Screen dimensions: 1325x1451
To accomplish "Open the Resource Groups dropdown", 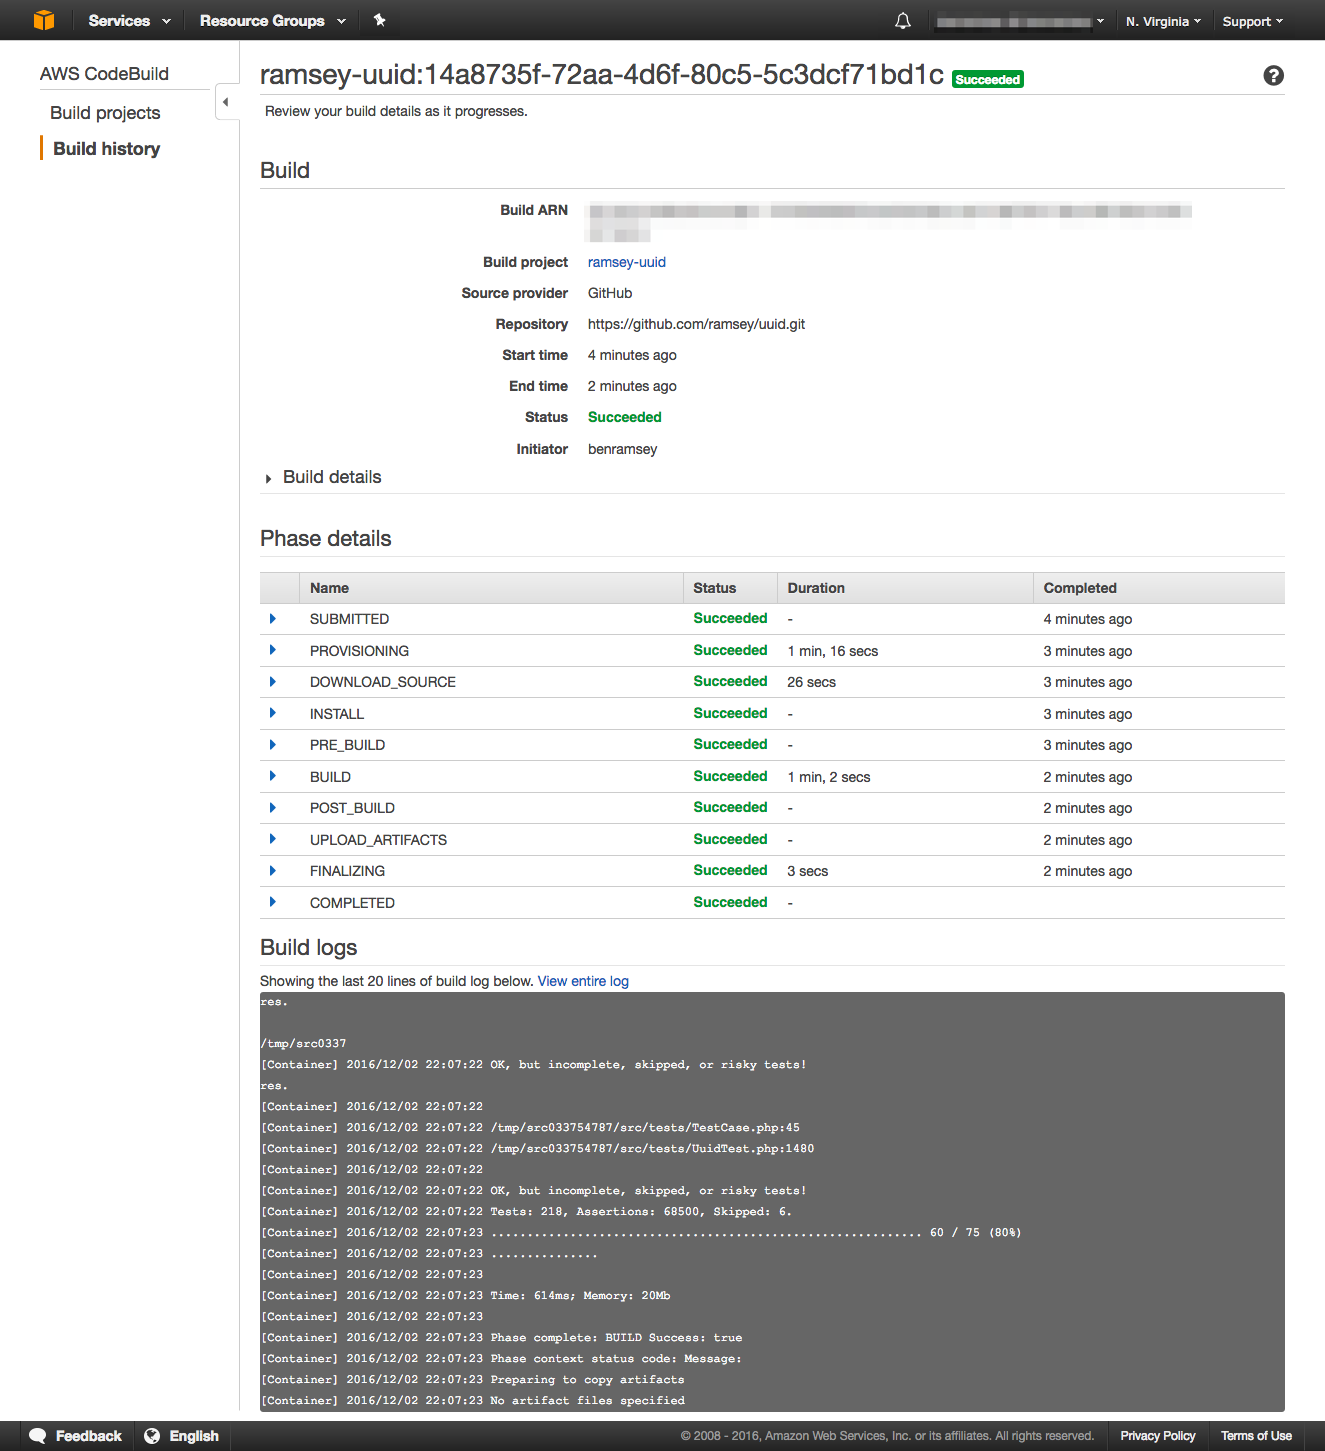I will 273,21.
